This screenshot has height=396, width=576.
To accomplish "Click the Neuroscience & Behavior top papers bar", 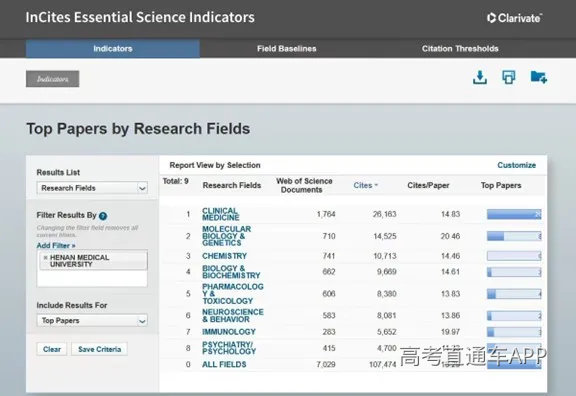I will coord(514,316).
